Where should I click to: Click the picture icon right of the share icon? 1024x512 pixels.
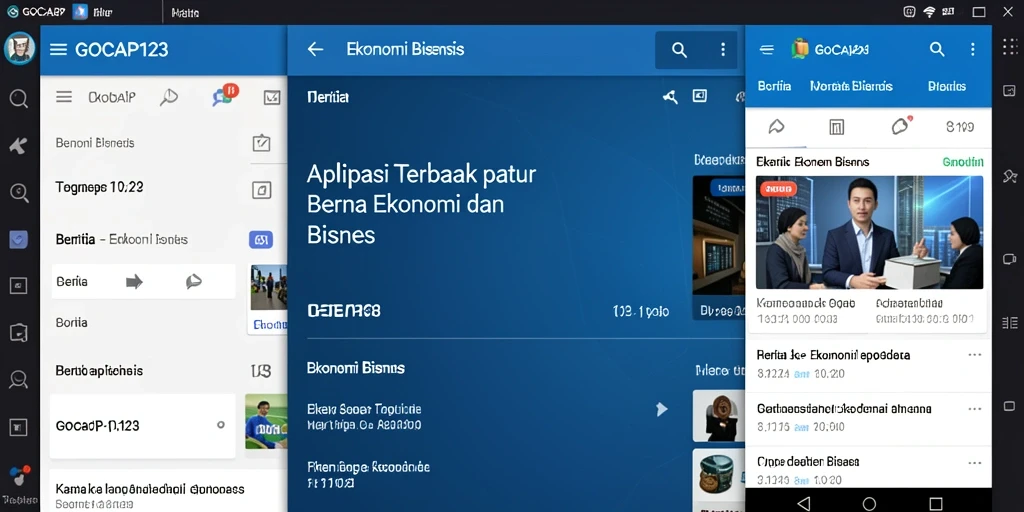point(699,97)
